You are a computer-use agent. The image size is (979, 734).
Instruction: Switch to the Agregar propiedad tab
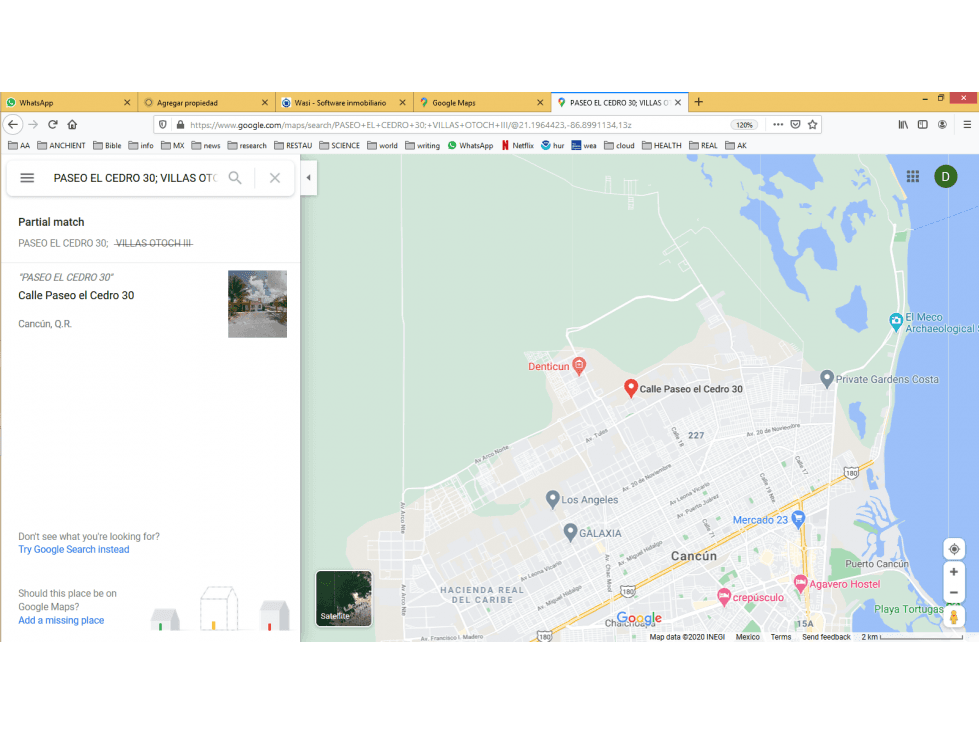click(x=200, y=102)
